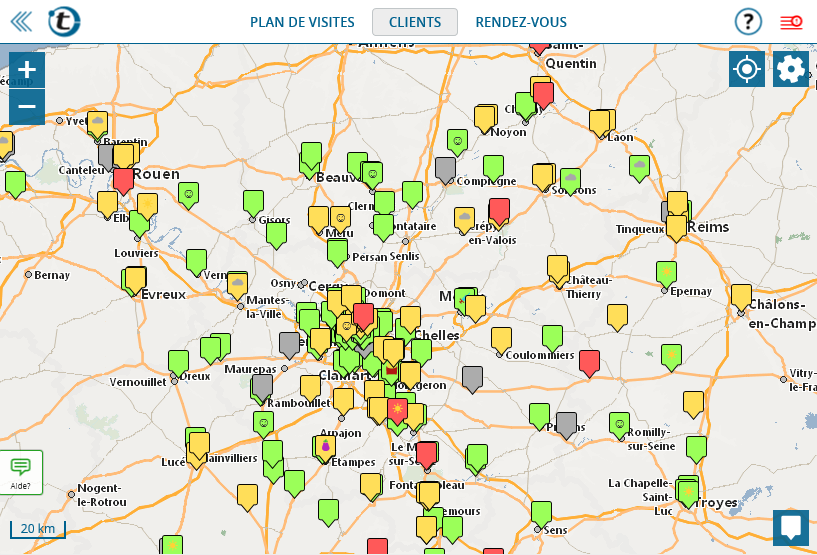817x555 pixels.
Task: Open the red menu notification icon
Action: [x=791, y=22]
